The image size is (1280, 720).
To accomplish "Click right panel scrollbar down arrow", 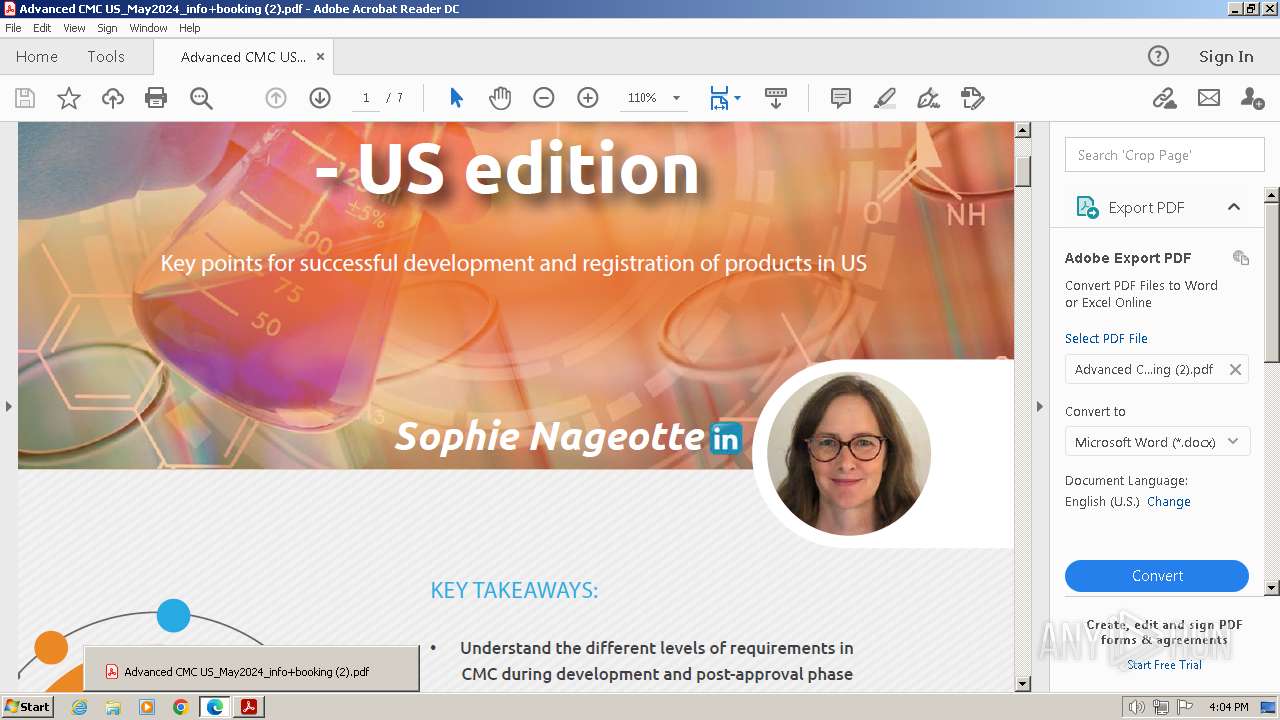I will pyautogui.click(x=1272, y=588).
